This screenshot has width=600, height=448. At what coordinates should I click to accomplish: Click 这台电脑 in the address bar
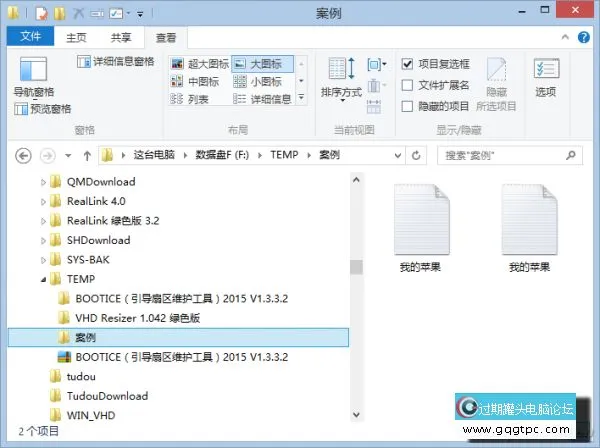[x=154, y=155]
